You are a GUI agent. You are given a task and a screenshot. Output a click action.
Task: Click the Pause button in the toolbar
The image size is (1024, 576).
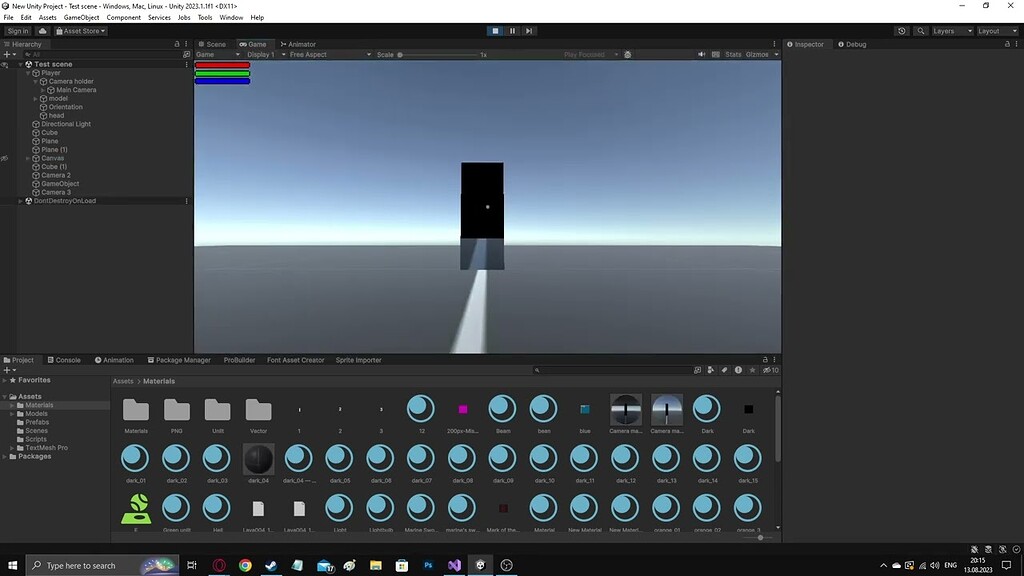coord(511,31)
